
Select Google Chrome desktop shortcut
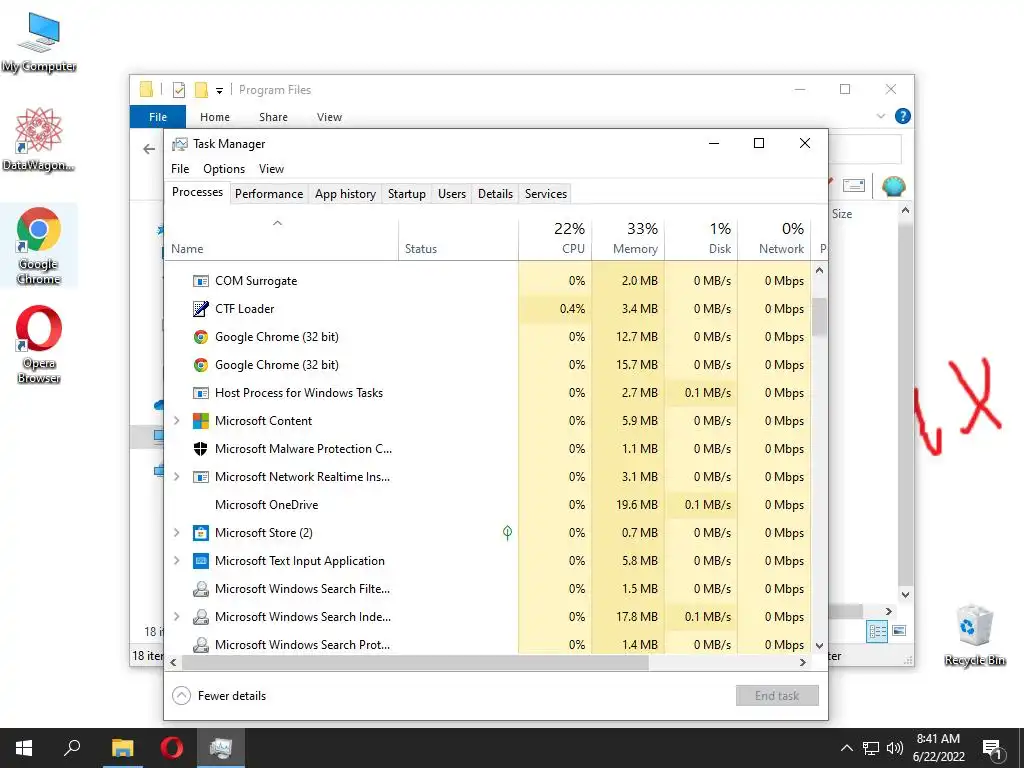click(39, 246)
